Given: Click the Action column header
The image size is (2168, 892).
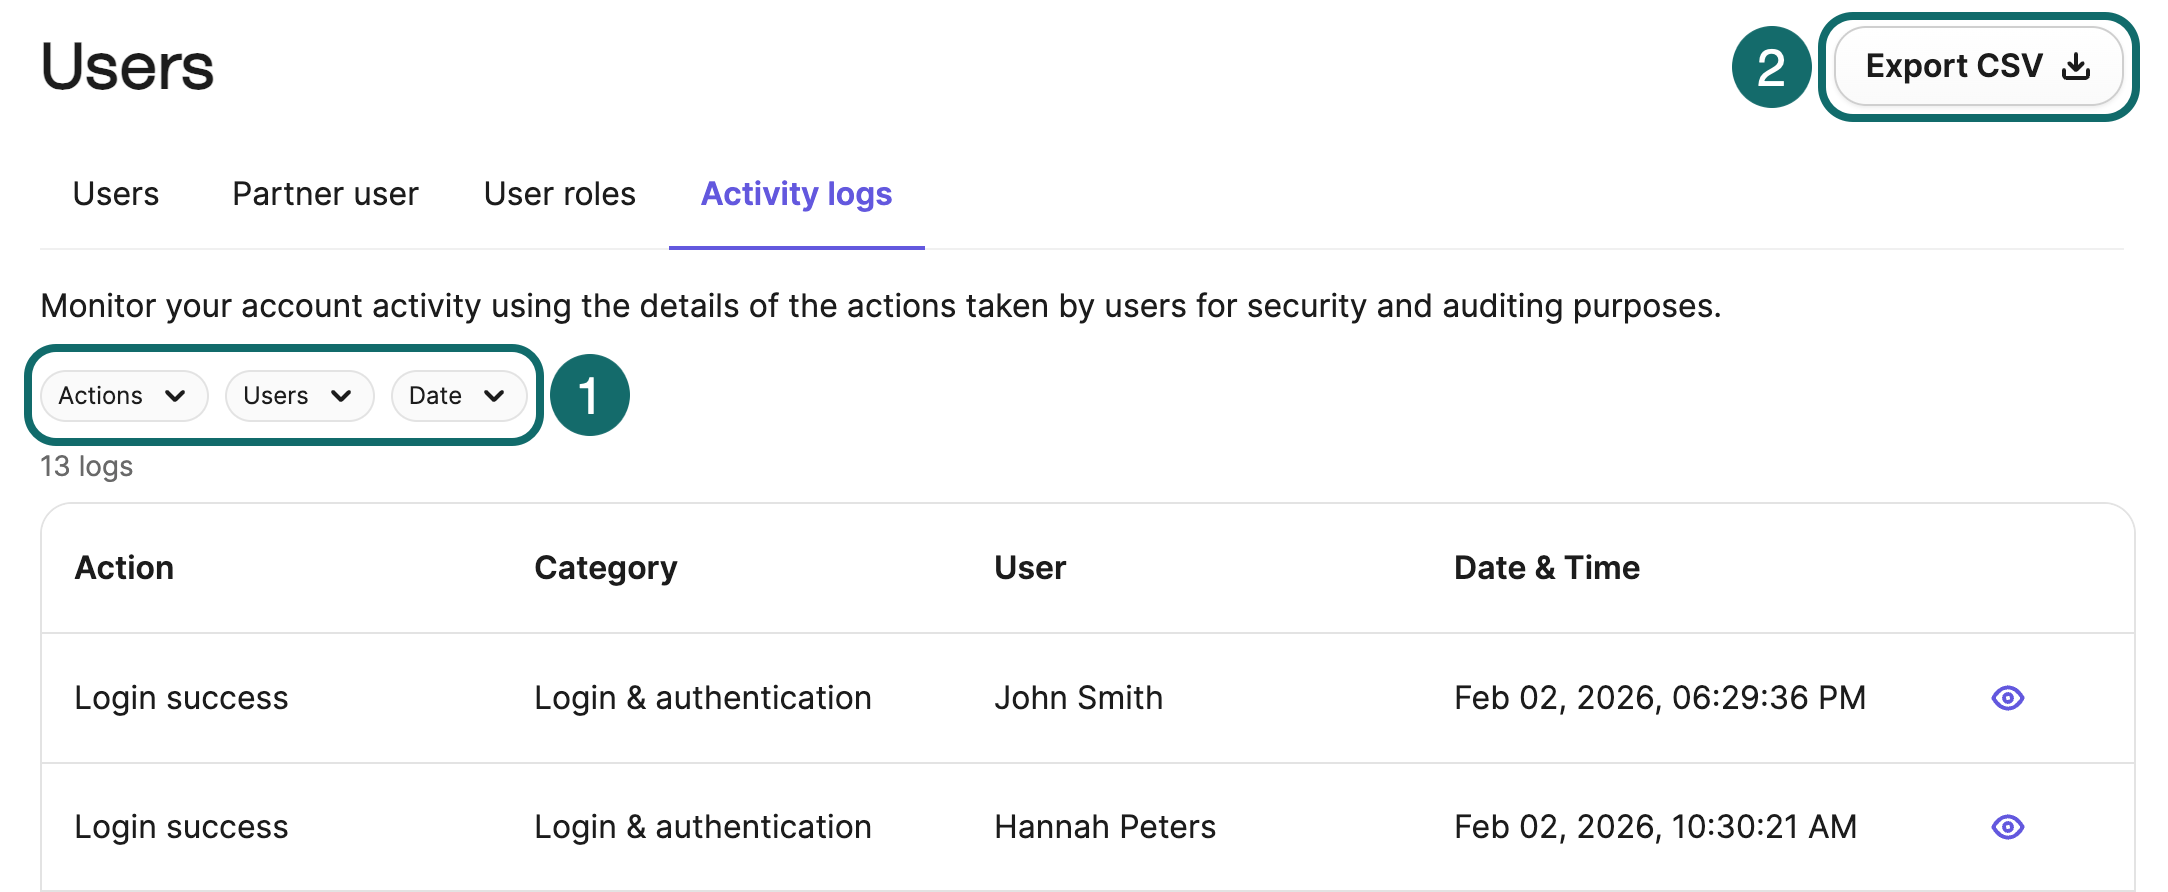Looking at the screenshot, I should tap(124, 568).
